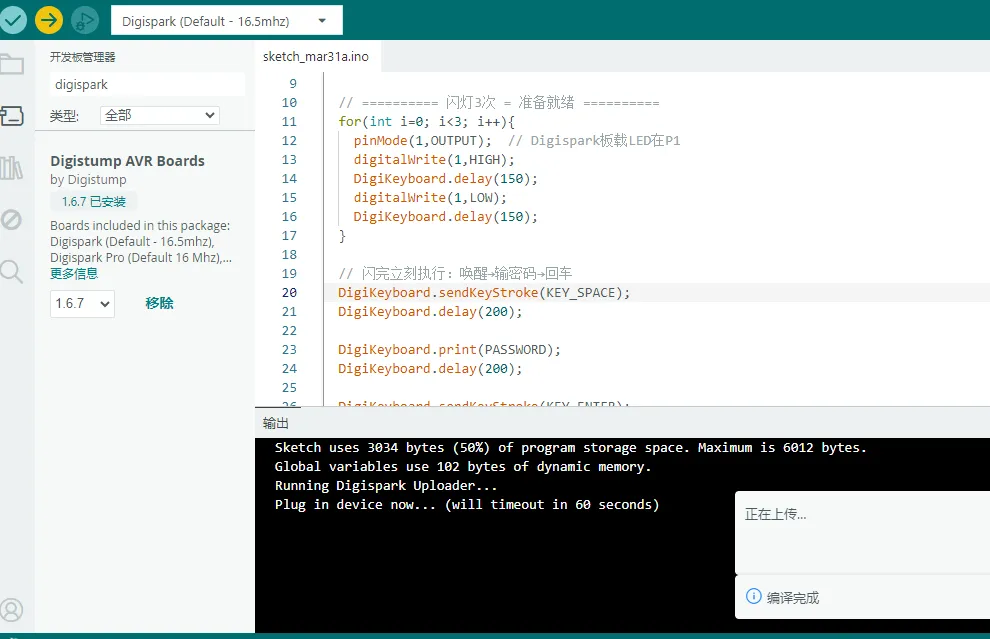The height and width of the screenshot is (639, 990).
Task: Click code line 20 with KEY_SPACE
Action: pyautogui.click(x=484, y=293)
